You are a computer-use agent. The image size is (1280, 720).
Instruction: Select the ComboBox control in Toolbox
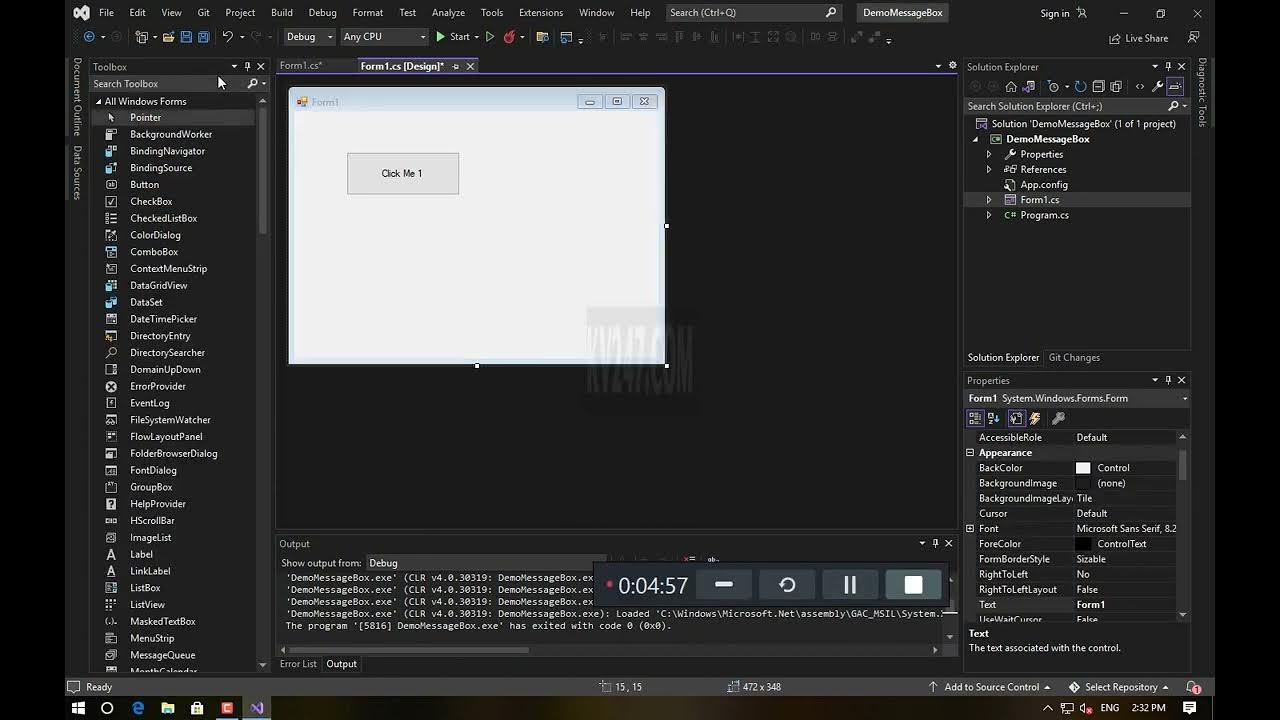tap(154, 252)
